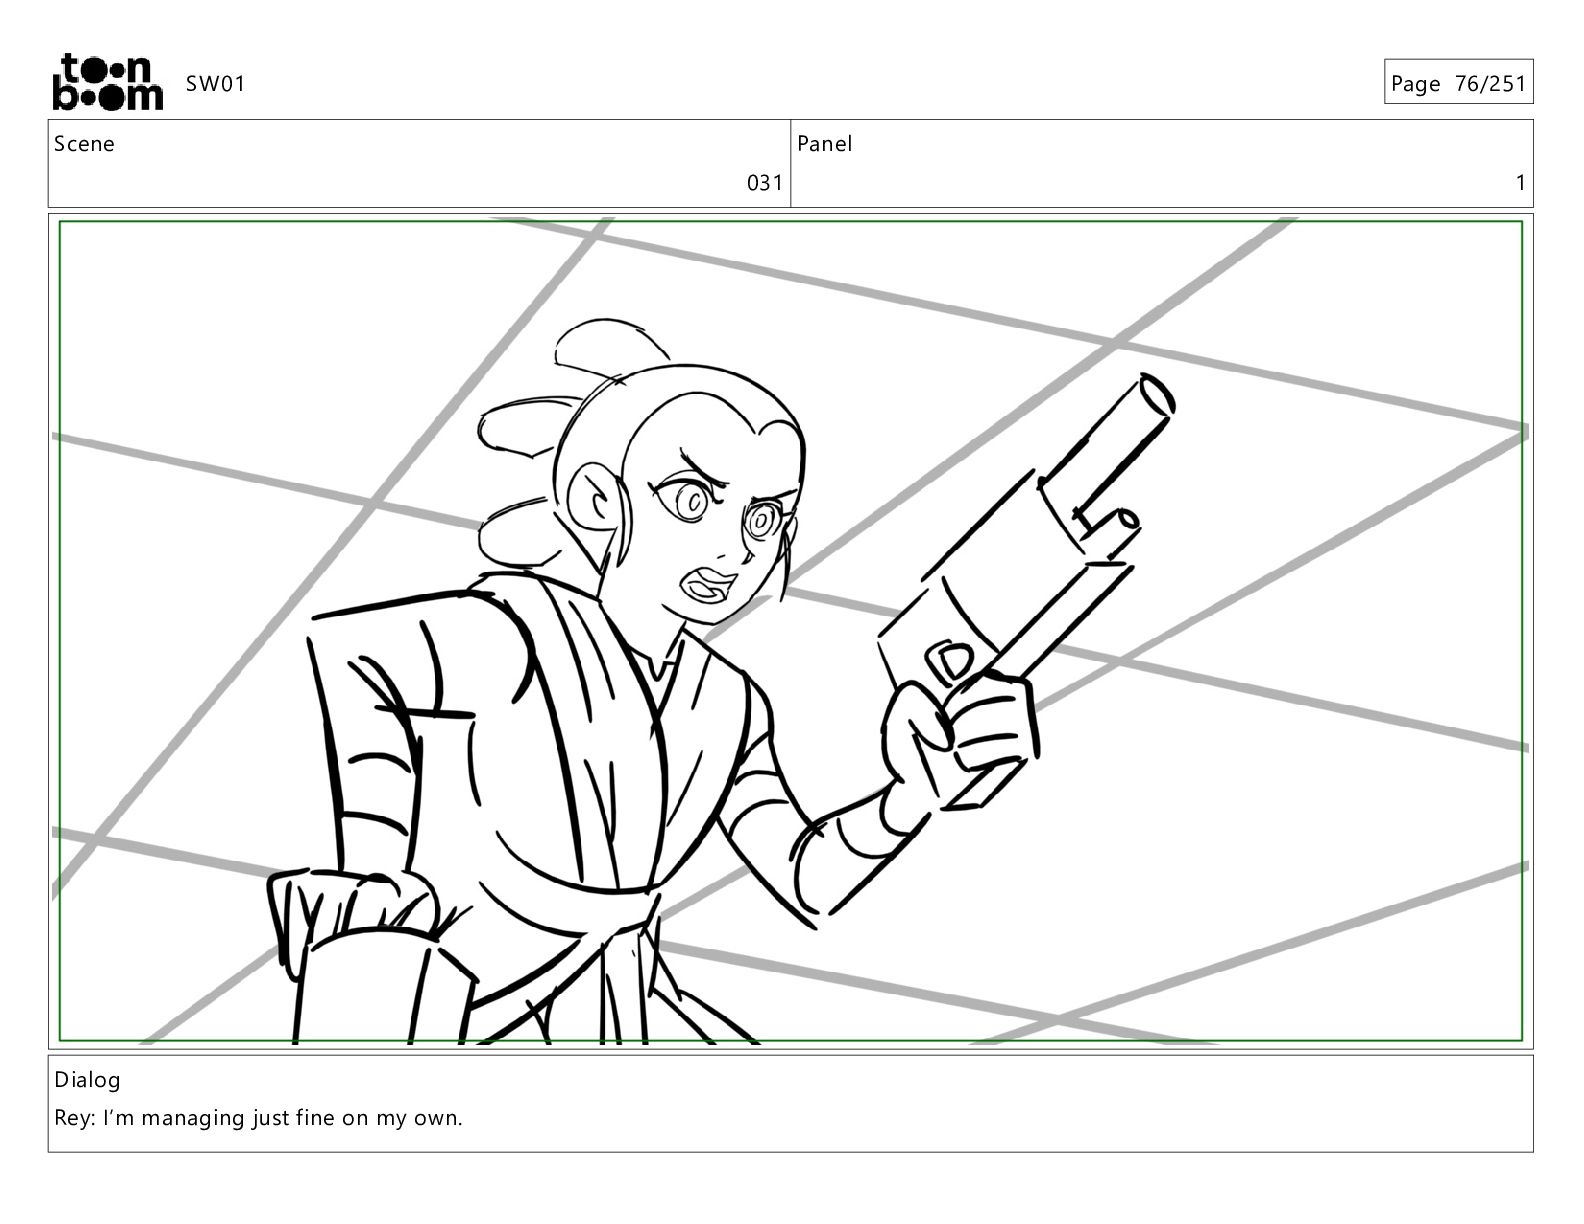Select panel number 1
The height and width of the screenshot is (1224, 1584).
click(1521, 183)
